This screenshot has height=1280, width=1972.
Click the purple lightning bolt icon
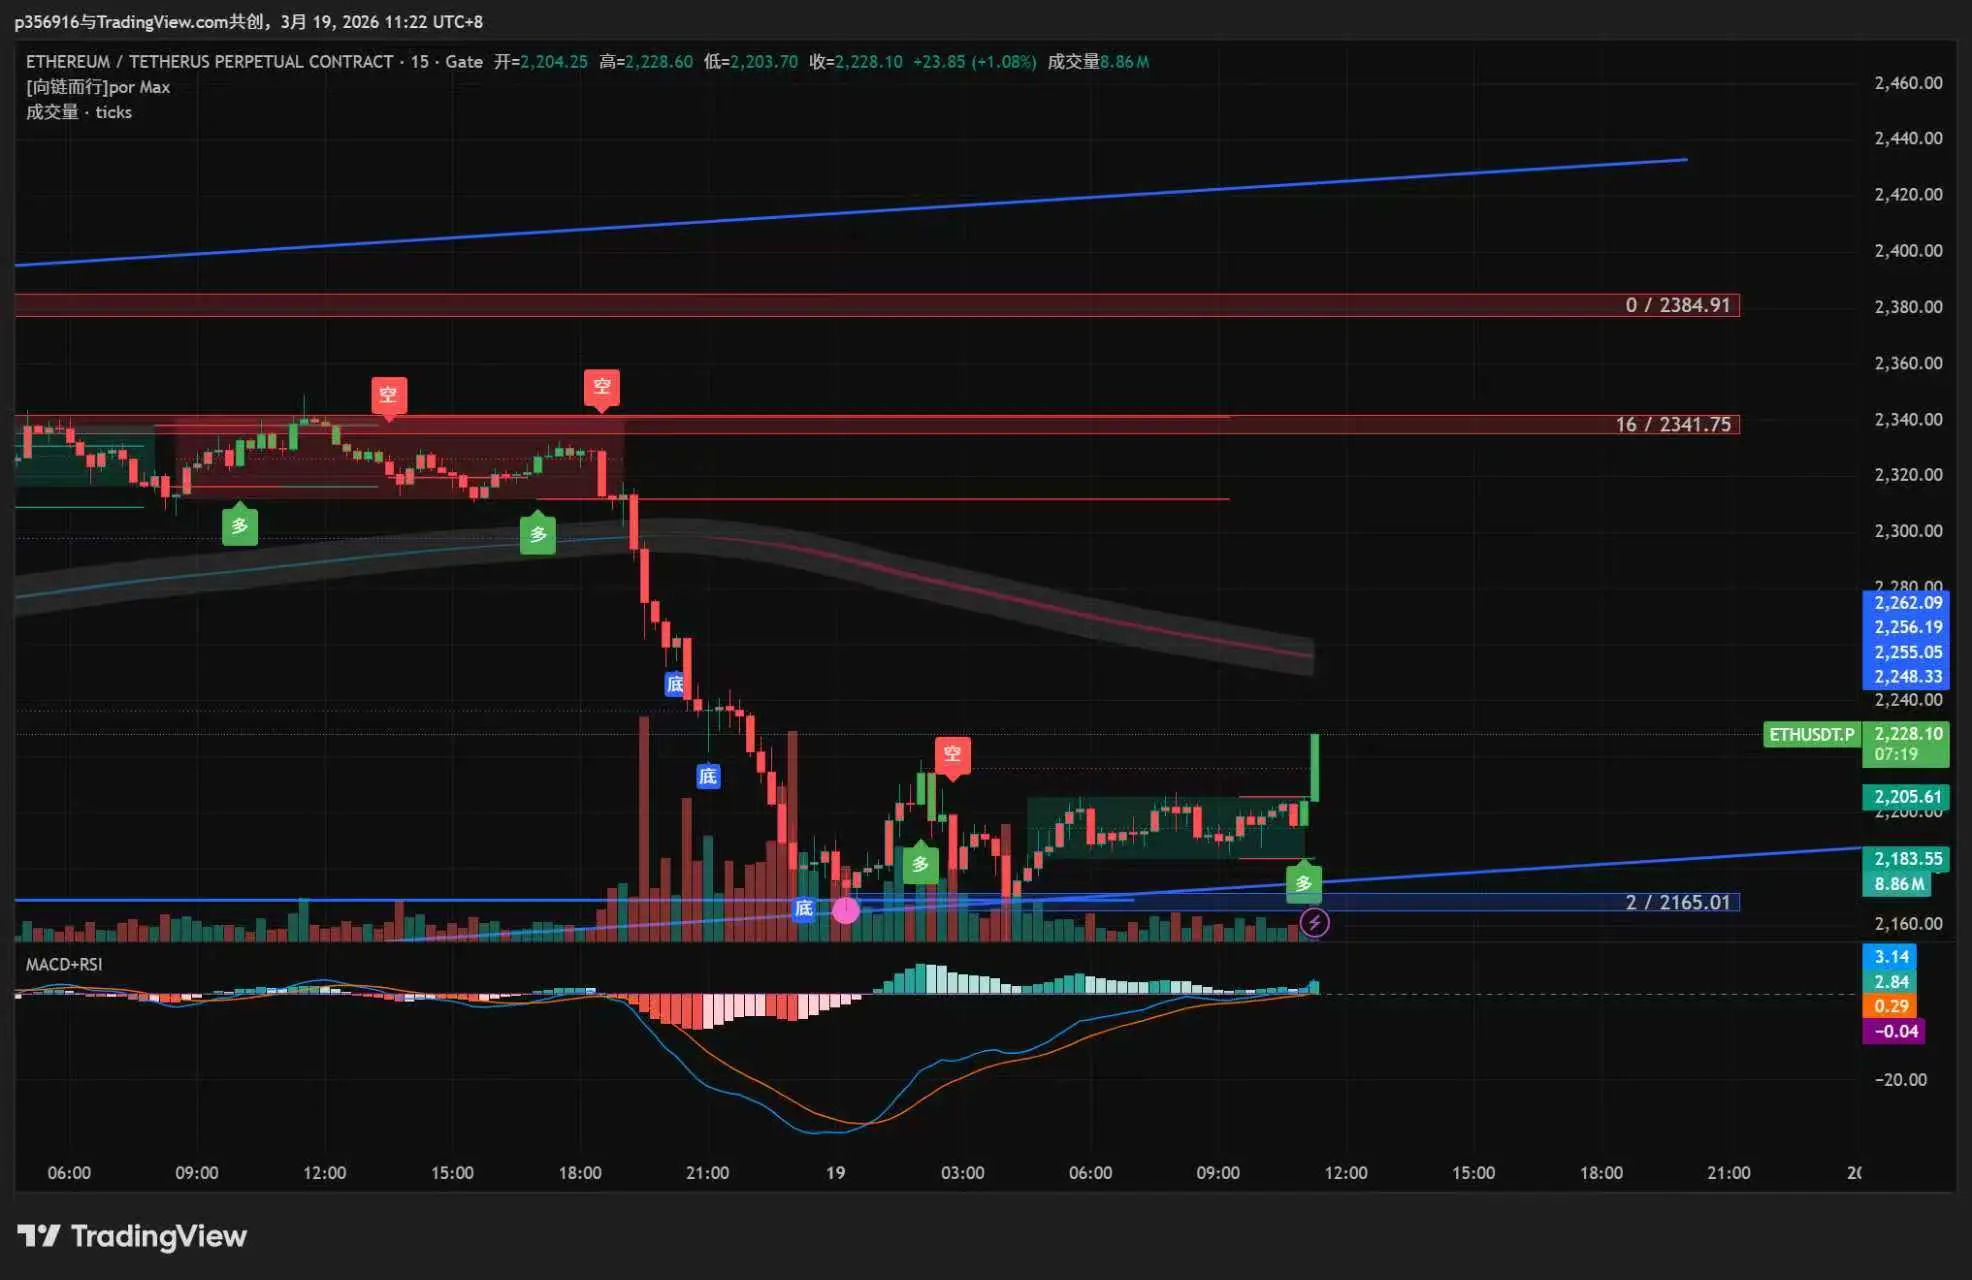1314,922
